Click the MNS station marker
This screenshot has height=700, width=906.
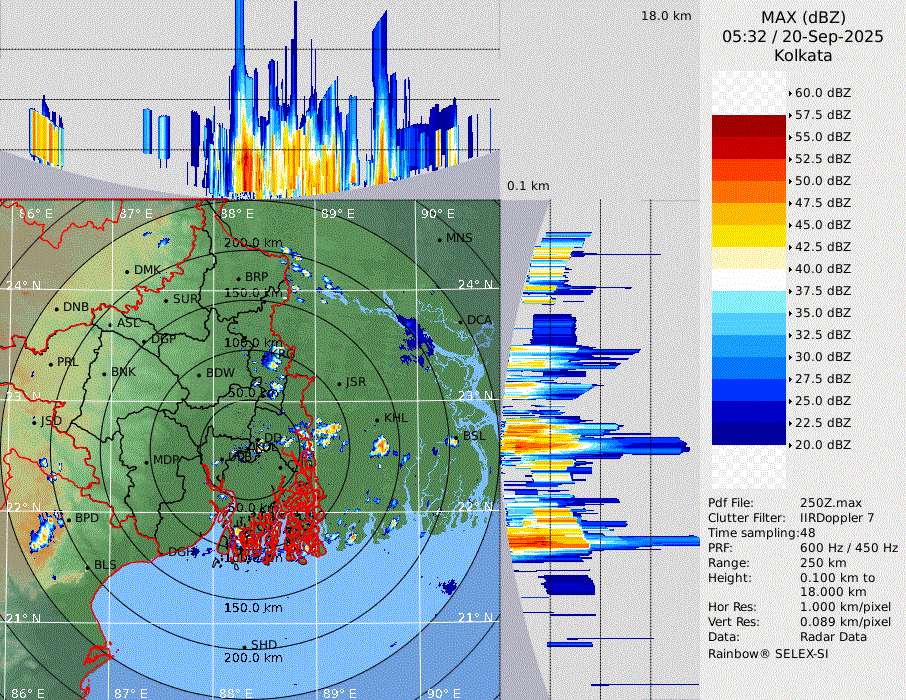(x=439, y=239)
